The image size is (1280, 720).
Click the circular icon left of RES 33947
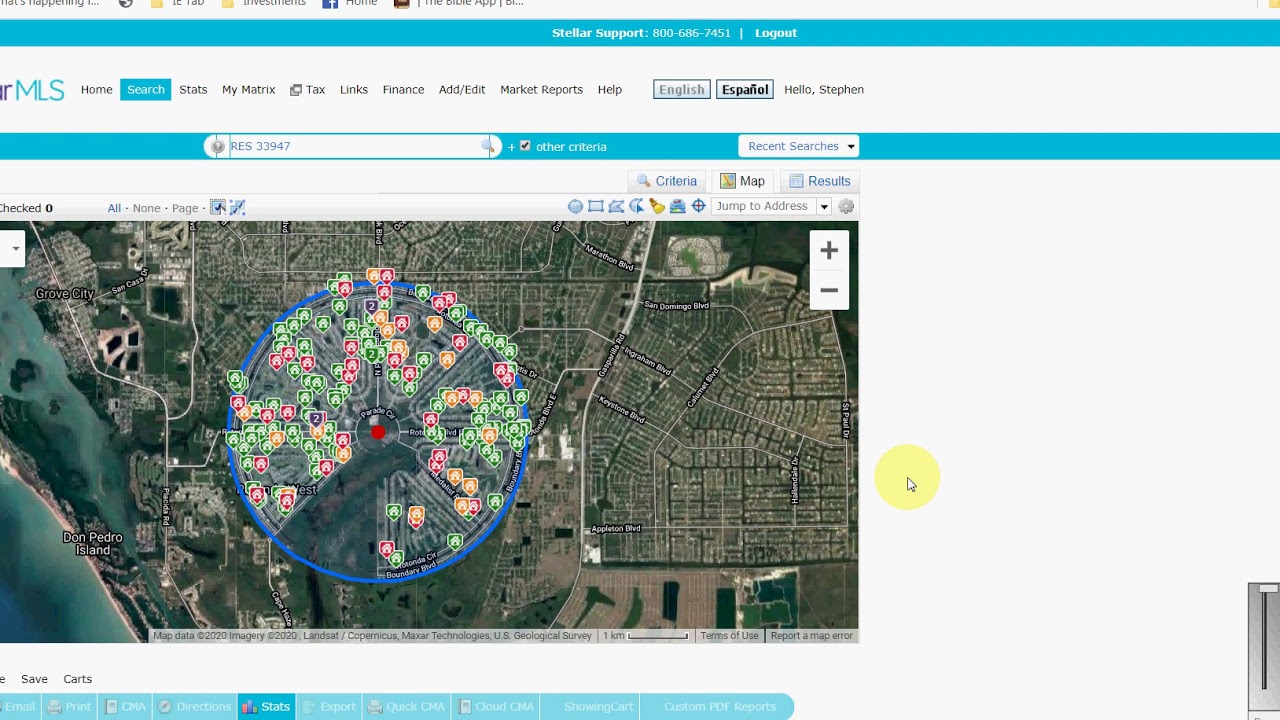click(x=218, y=146)
